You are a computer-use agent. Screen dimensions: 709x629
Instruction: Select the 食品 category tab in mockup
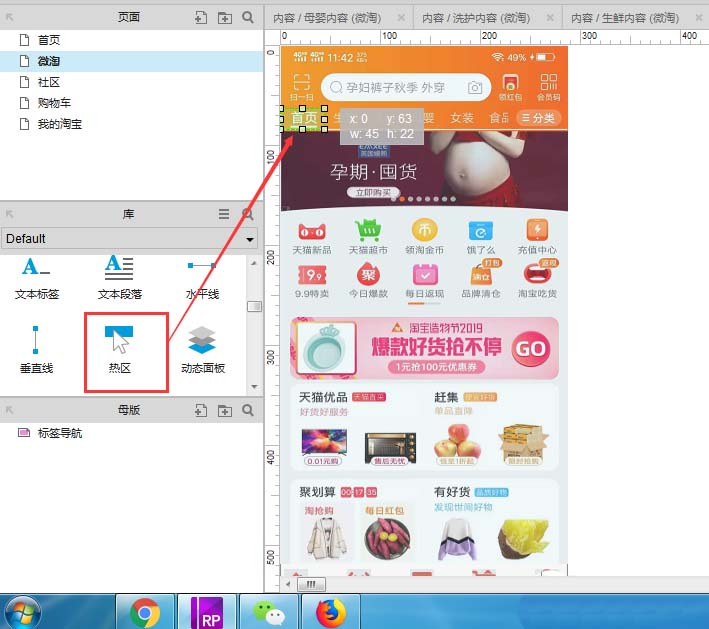(x=499, y=118)
